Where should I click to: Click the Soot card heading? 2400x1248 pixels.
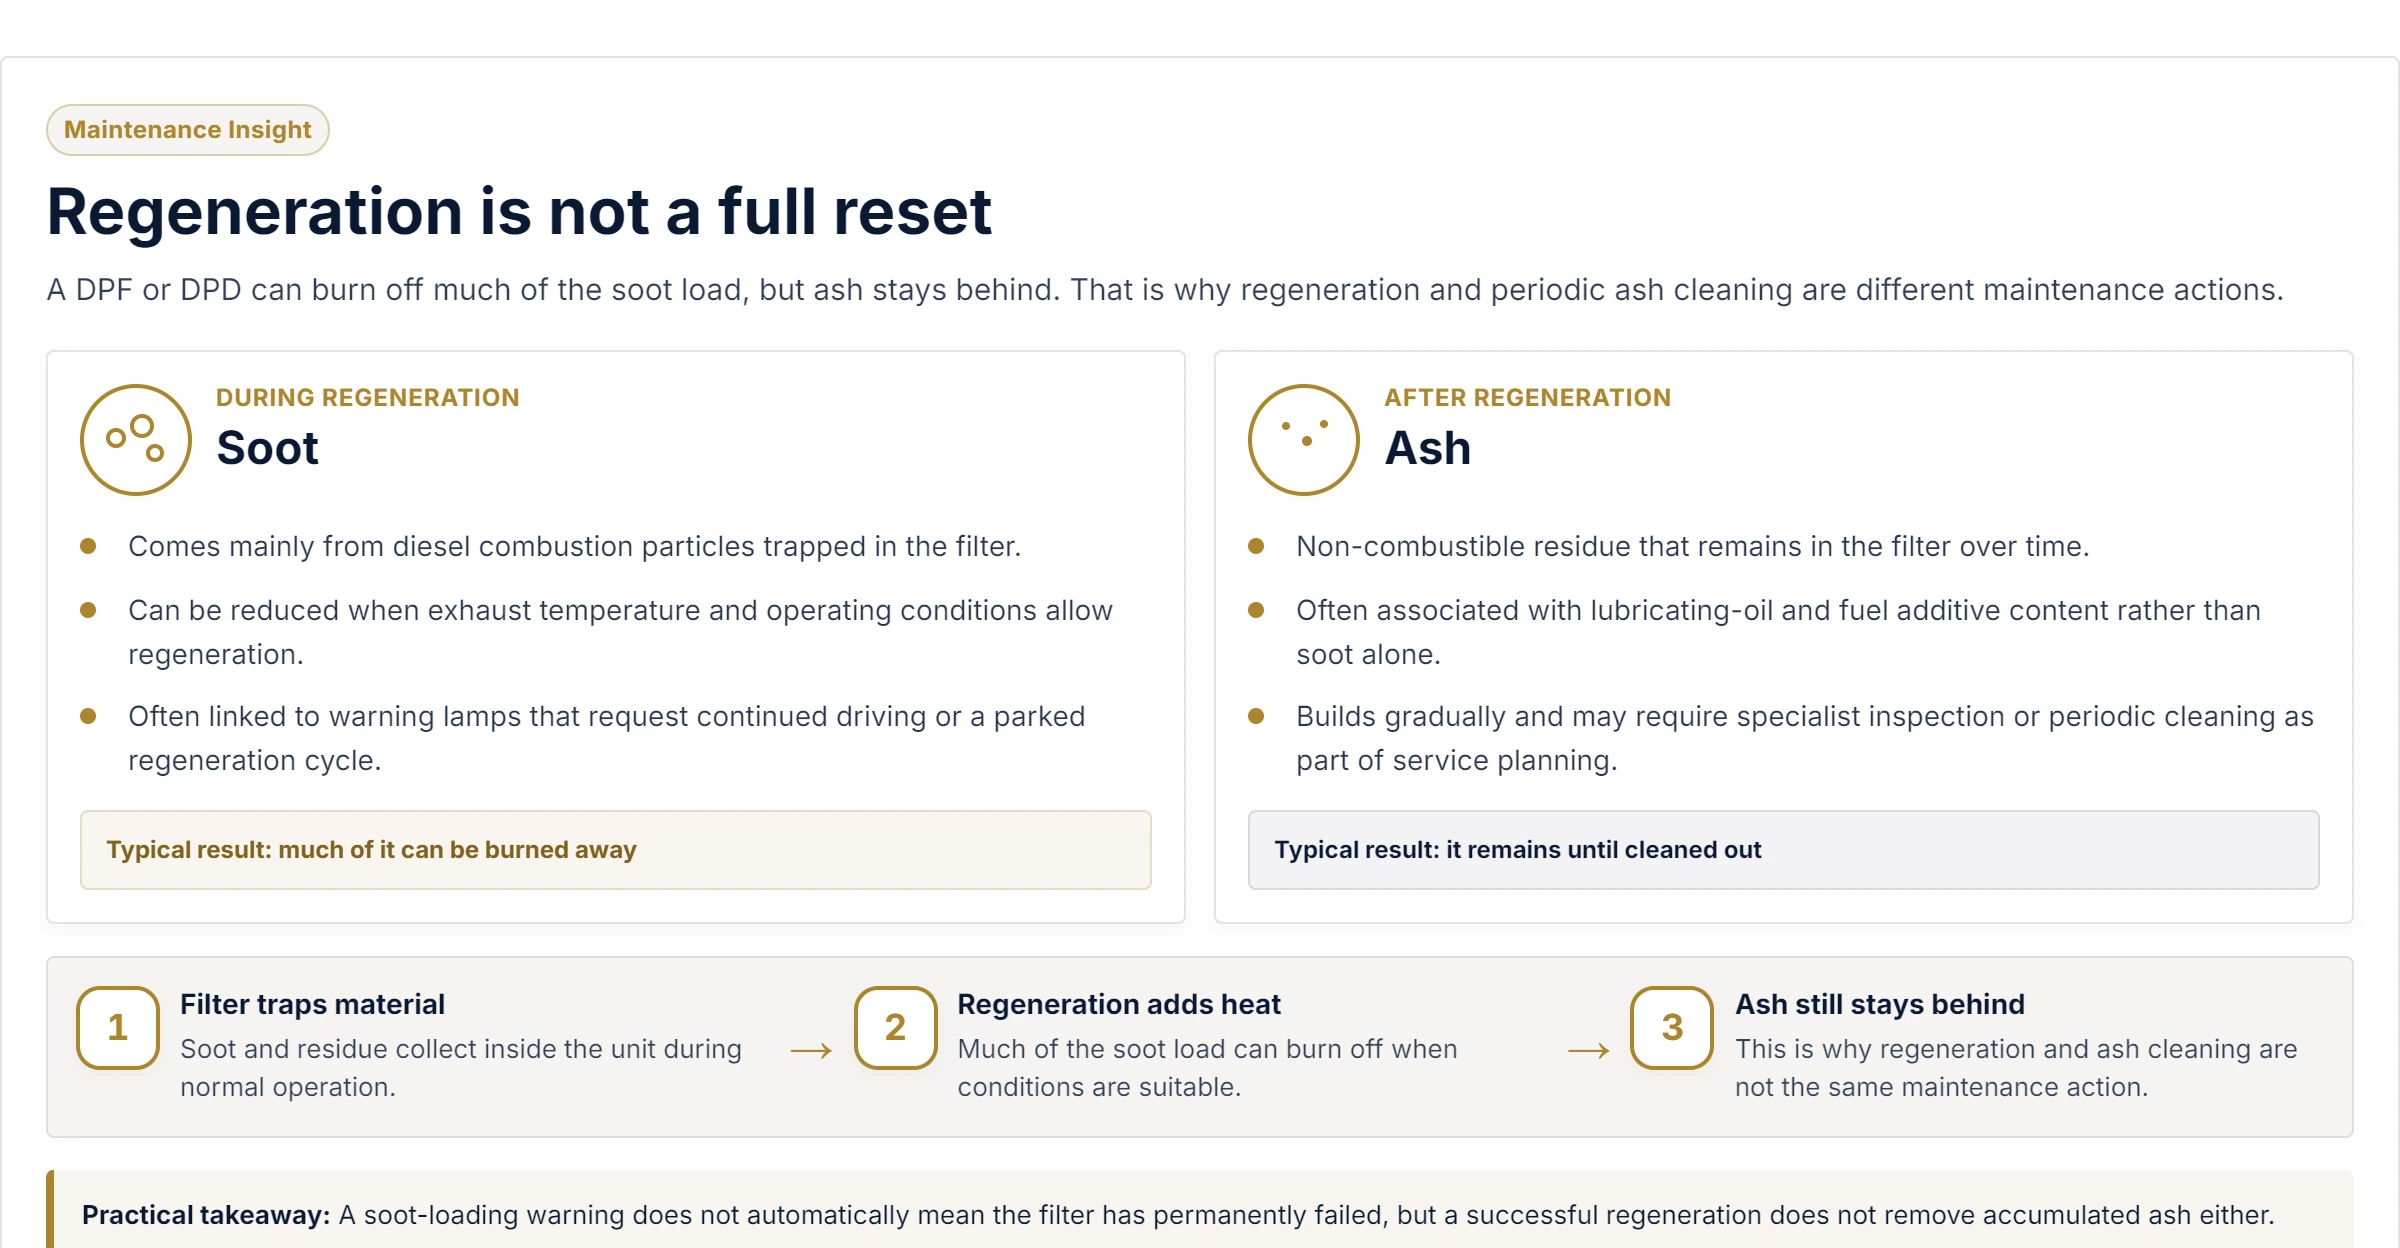[268, 448]
